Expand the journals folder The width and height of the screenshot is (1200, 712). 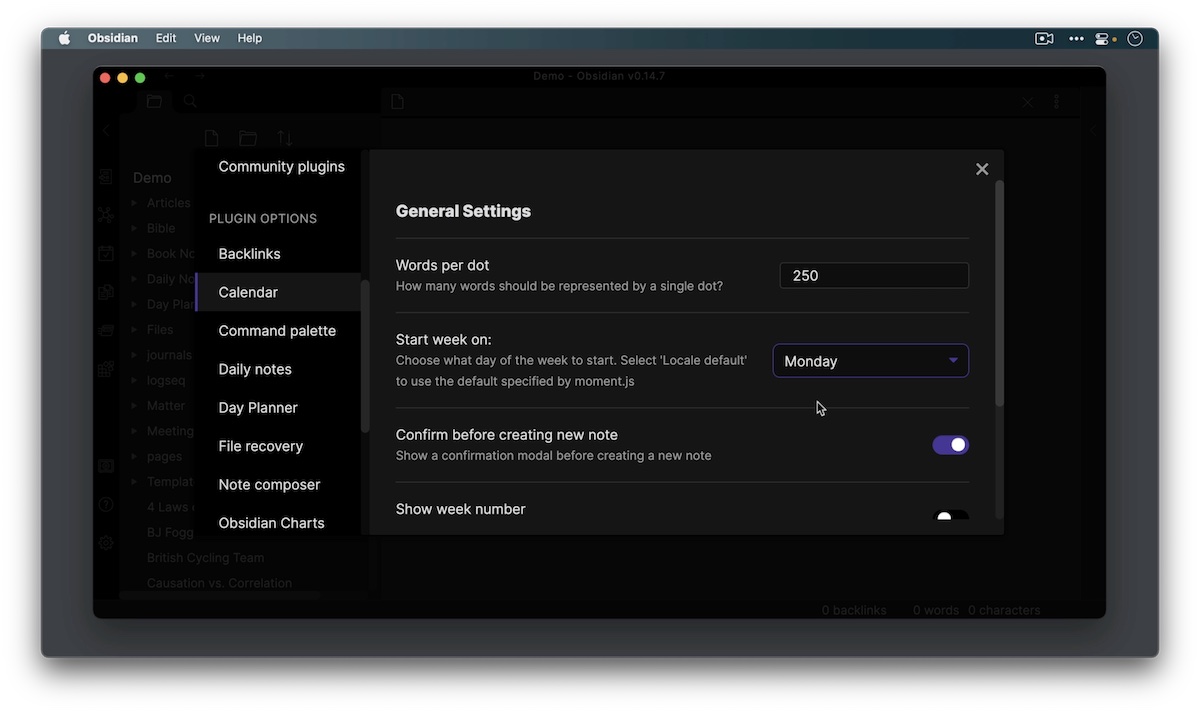point(134,355)
